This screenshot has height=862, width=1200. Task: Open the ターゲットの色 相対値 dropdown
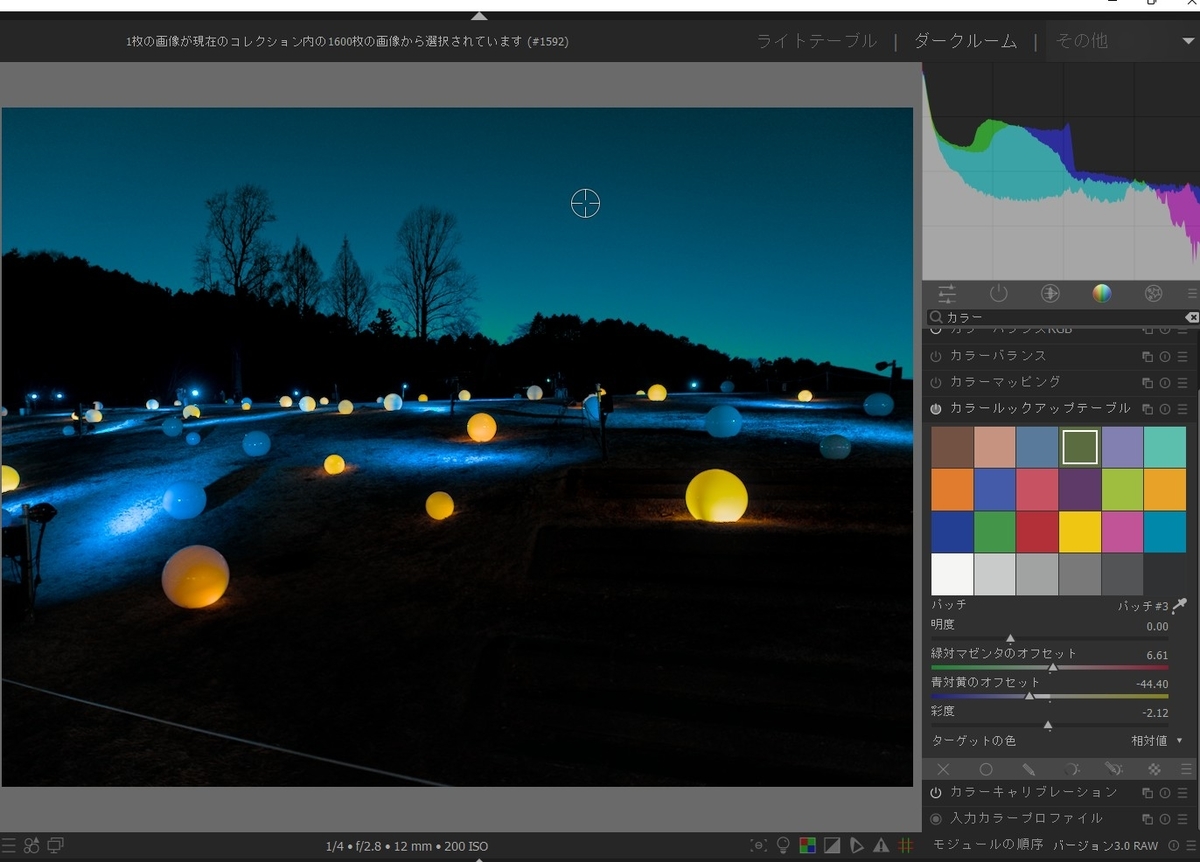click(1150, 740)
